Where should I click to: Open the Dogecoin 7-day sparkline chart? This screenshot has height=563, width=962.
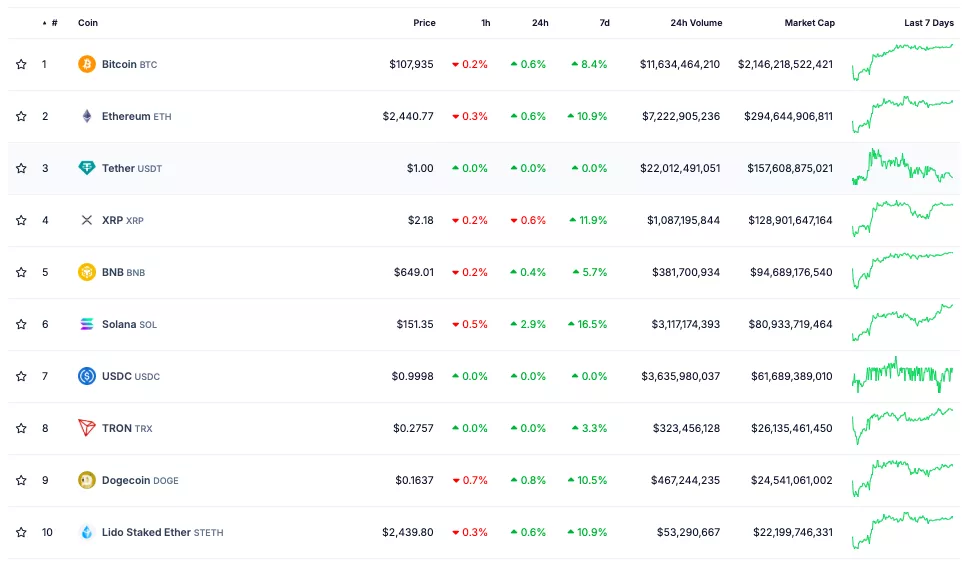click(x=902, y=478)
